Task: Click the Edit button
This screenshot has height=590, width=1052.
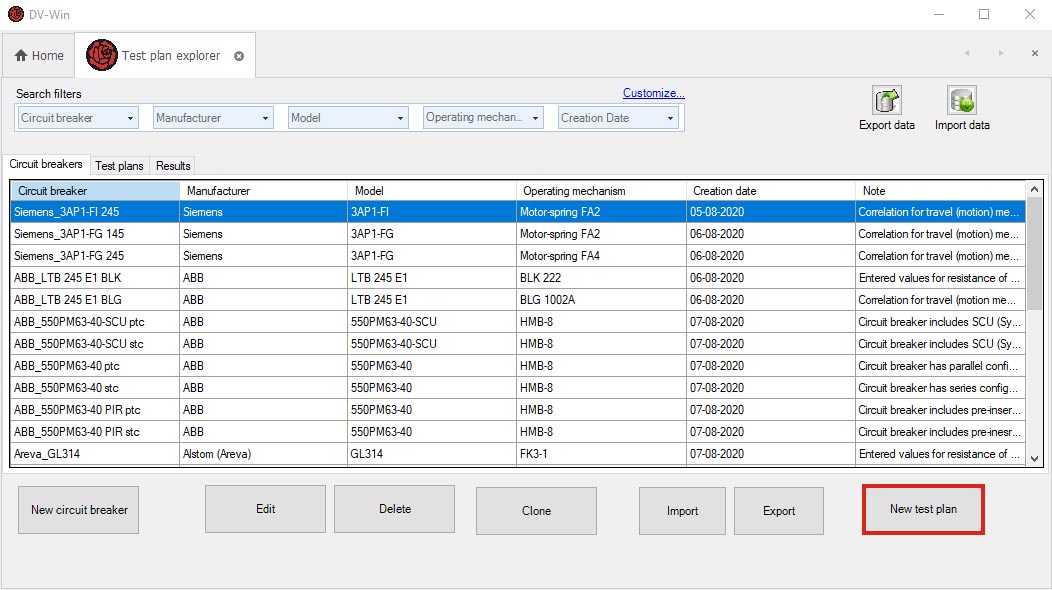Action: [x=265, y=509]
